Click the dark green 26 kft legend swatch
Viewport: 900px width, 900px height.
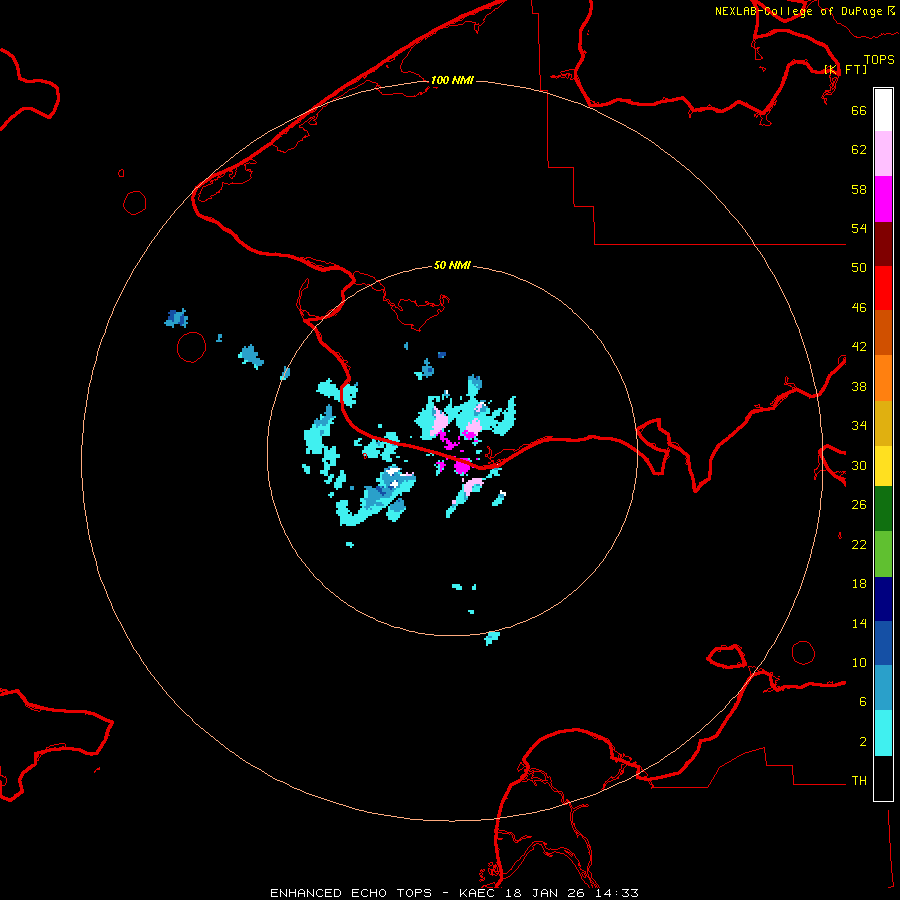[883, 509]
